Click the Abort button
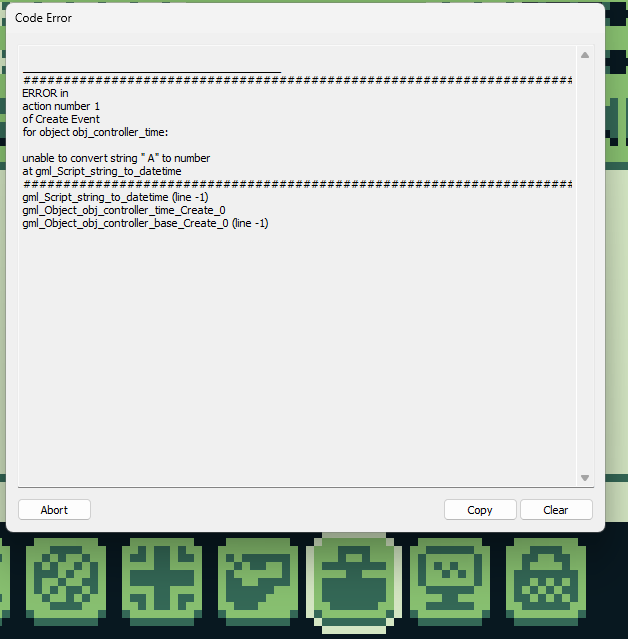628x639 pixels. click(x=54, y=509)
